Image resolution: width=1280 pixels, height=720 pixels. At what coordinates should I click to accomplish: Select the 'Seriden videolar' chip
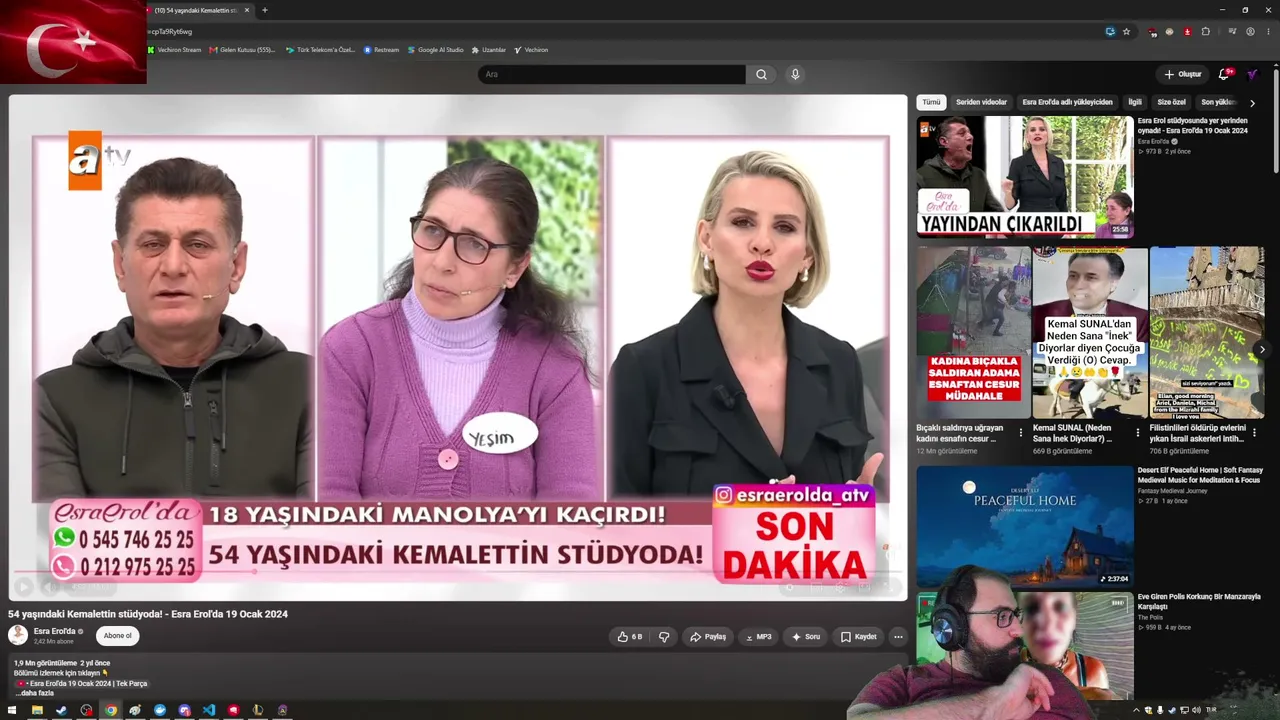click(981, 102)
